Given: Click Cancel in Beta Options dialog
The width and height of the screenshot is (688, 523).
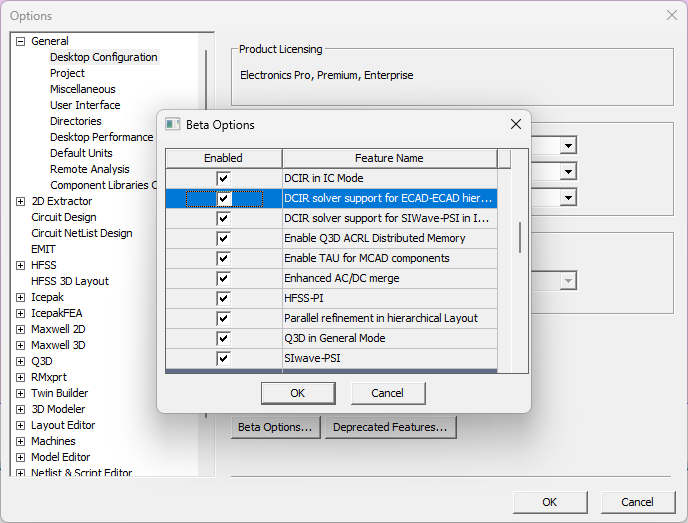Looking at the screenshot, I should 387,393.
